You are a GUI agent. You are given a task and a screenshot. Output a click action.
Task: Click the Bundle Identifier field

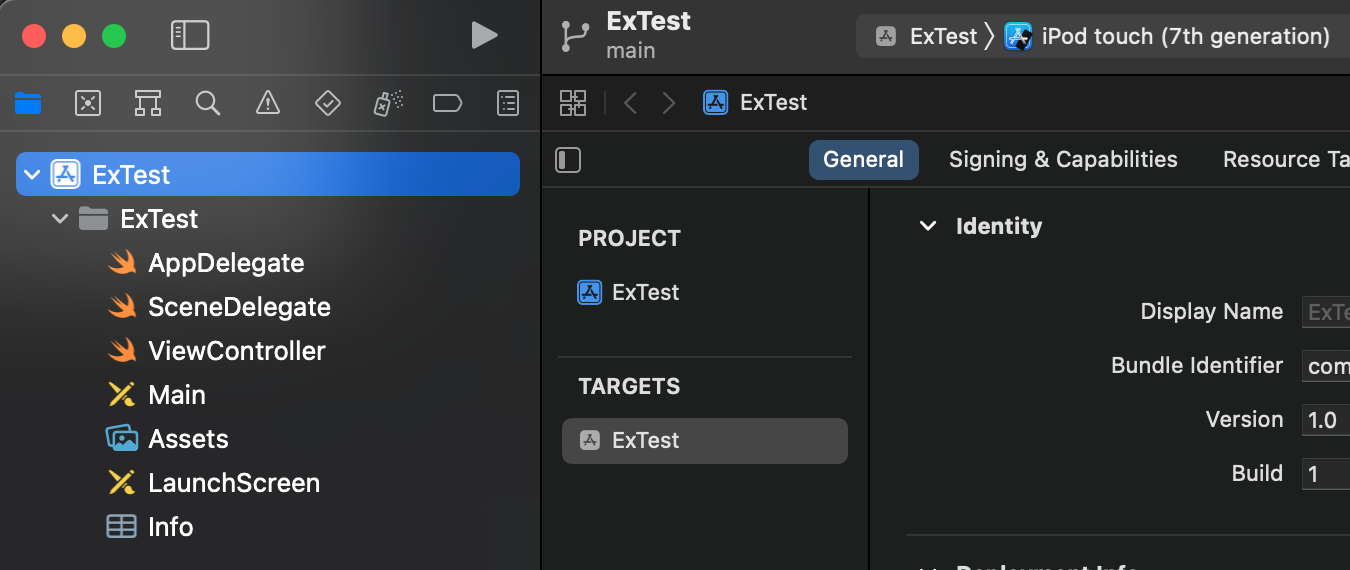pos(1326,366)
